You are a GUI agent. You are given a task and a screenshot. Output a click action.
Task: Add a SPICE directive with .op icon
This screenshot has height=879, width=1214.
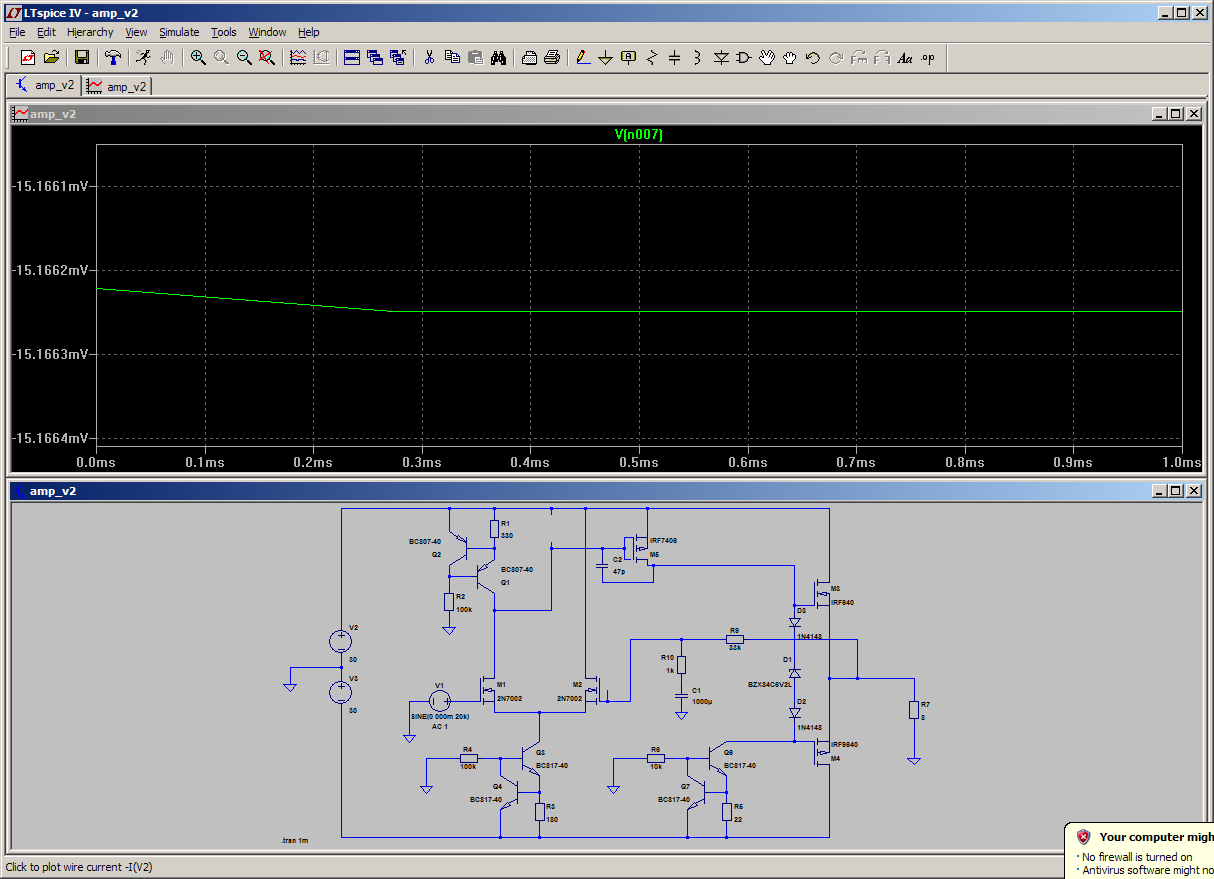coord(928,58)
